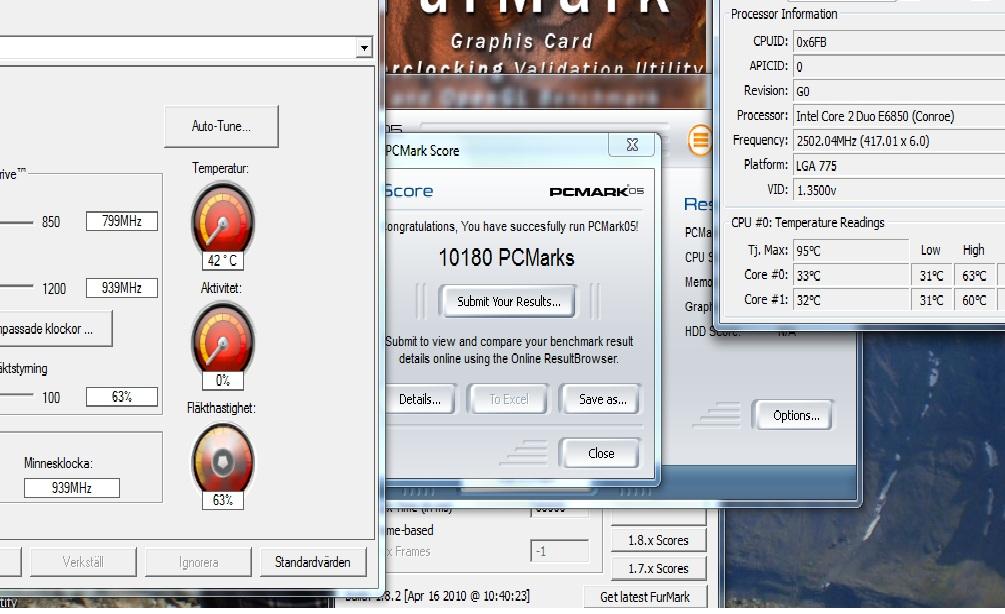This screenshot has height=614, width=1005.
Task: Click Core #0 High value 63°C
Action: click(x=974, y=276)
